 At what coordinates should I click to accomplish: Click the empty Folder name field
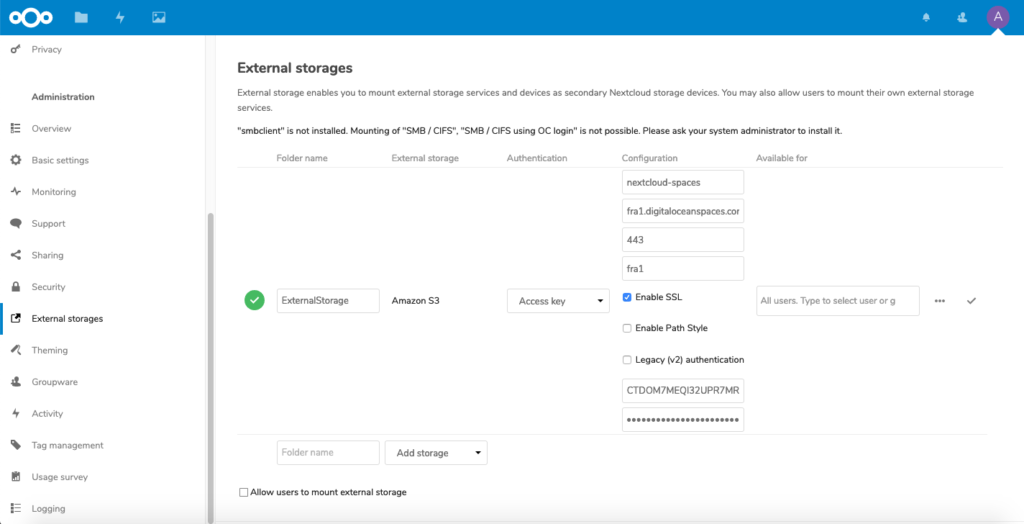pos(328,453)
